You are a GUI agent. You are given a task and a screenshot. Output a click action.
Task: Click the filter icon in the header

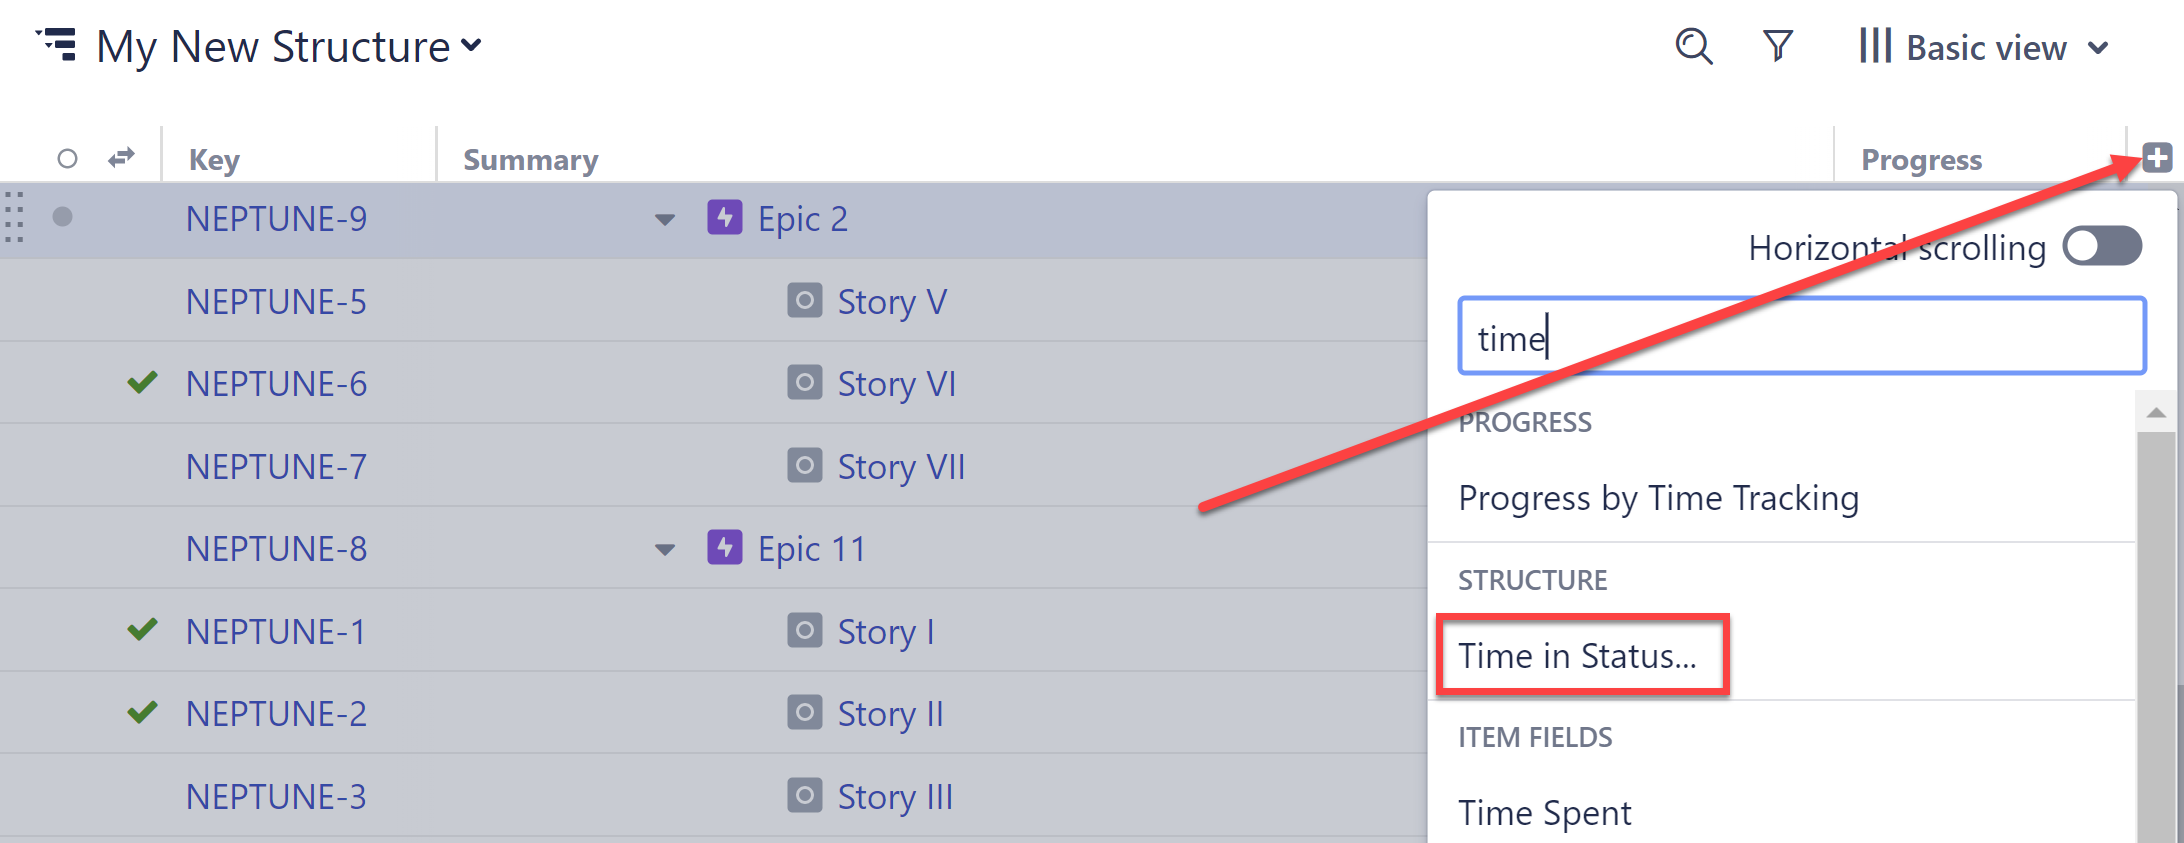coord(1778,46)
